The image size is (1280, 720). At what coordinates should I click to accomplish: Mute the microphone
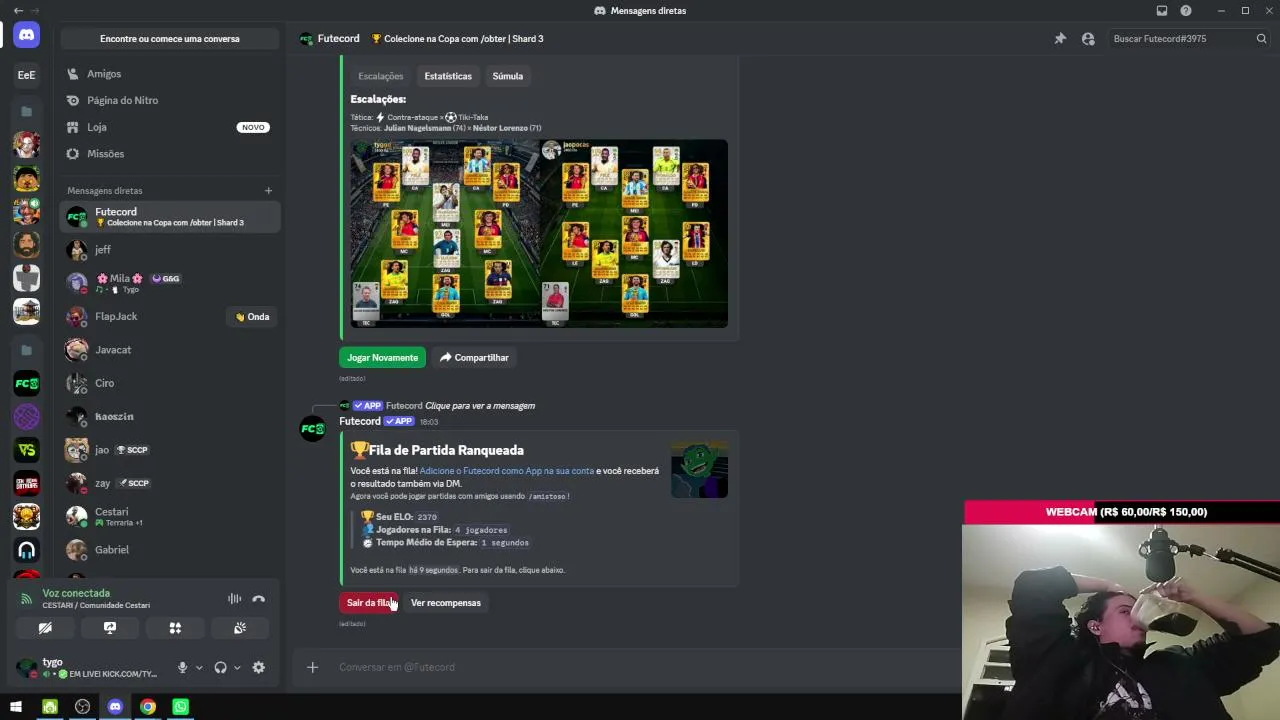pyautogui.click(x=182, y=668)
